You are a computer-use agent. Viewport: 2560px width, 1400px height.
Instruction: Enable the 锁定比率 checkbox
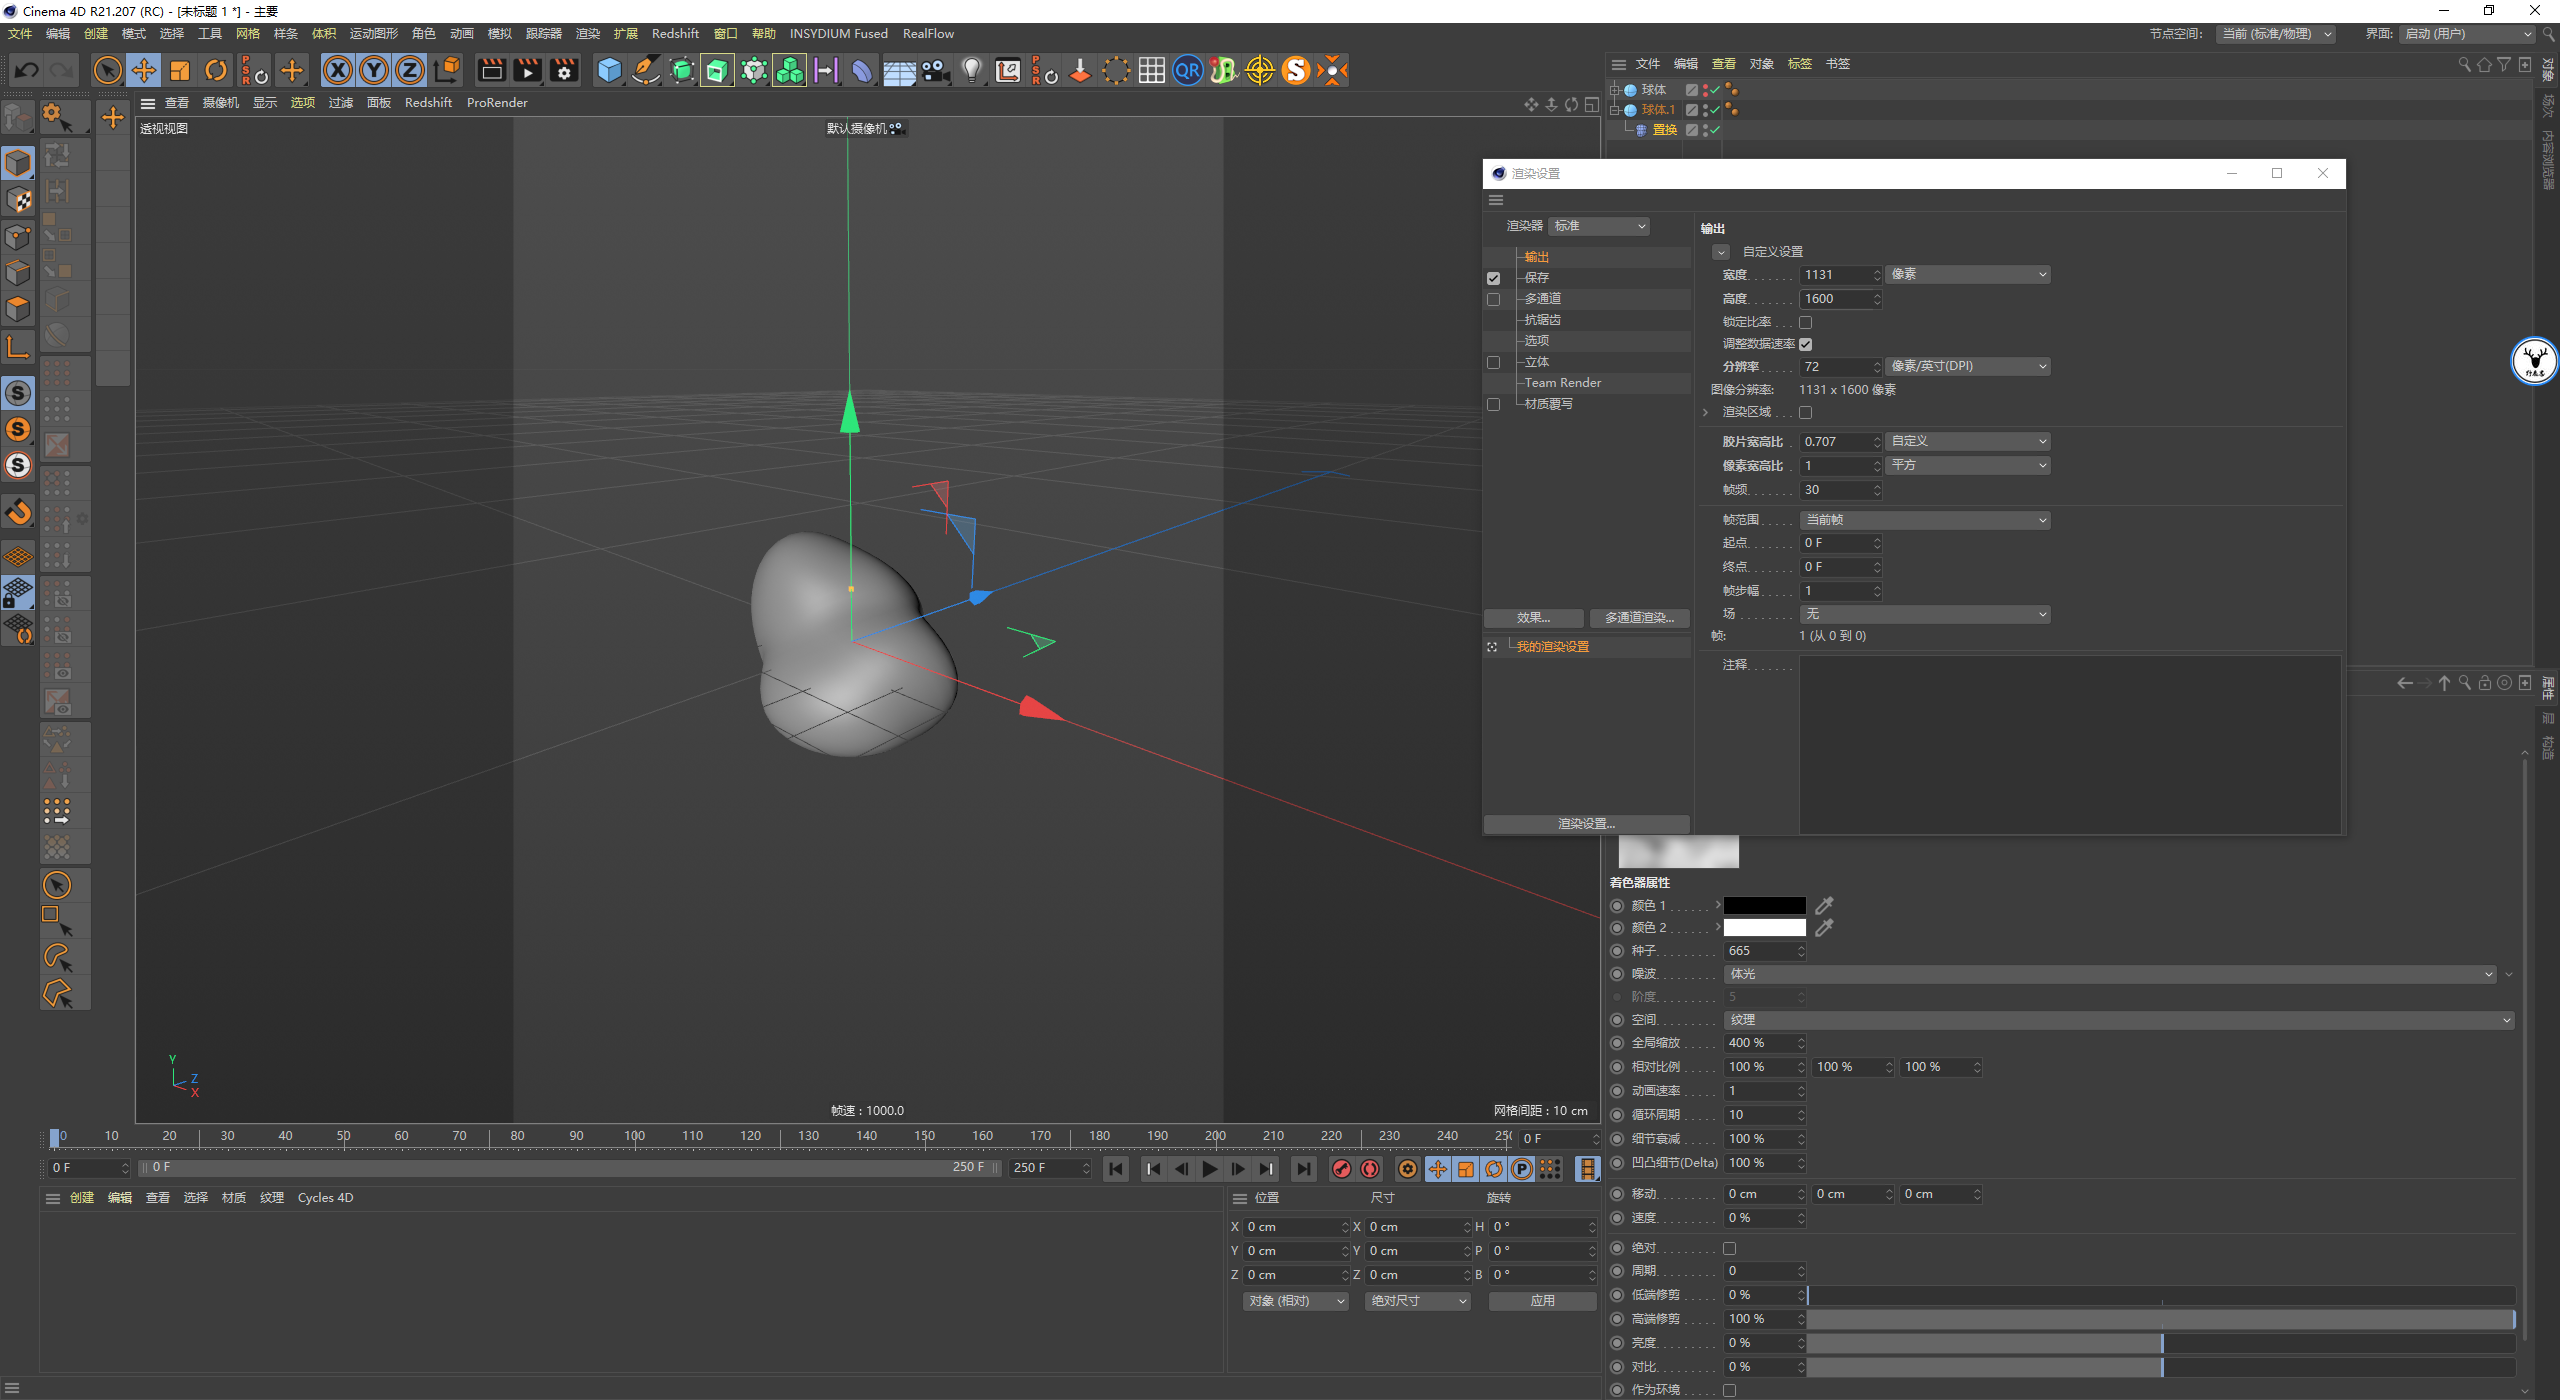pyautogui.click(x=1805, y=322)
